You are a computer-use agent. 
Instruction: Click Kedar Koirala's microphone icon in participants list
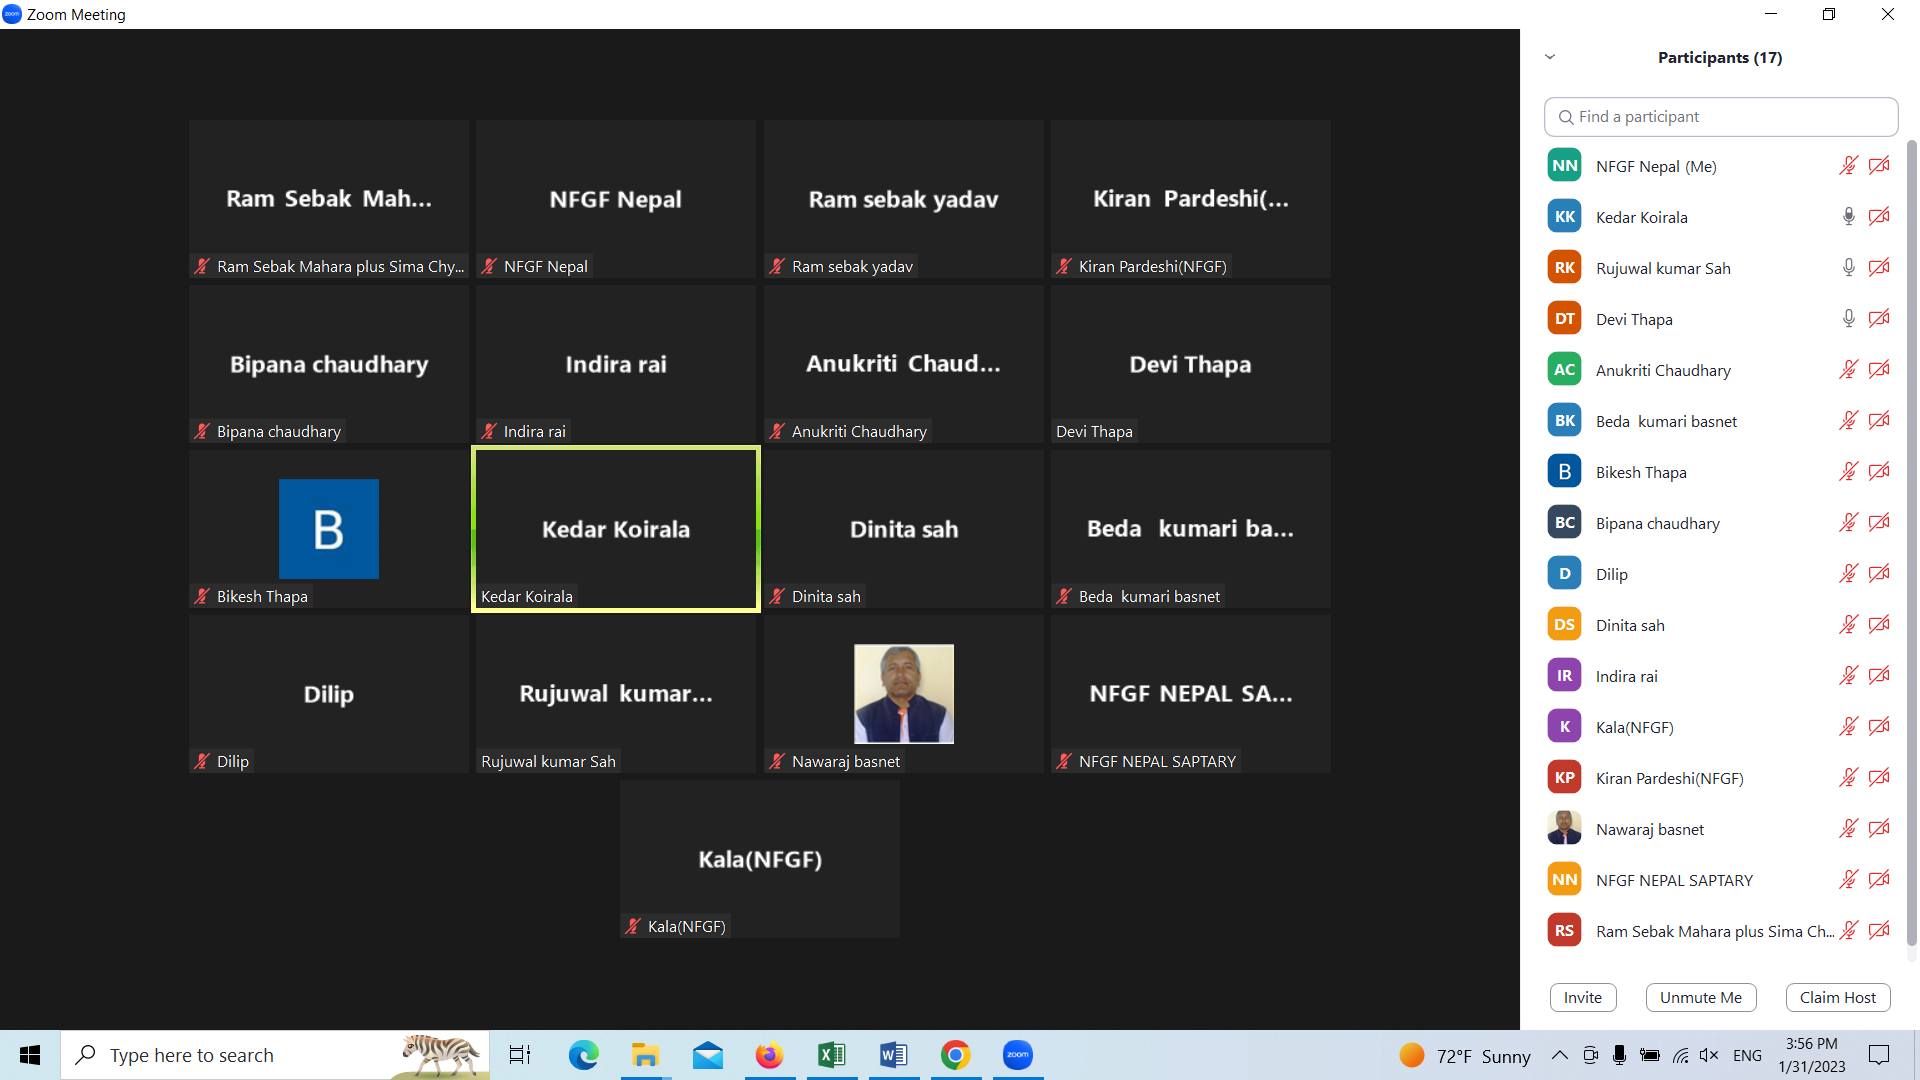click(1848, 217)
